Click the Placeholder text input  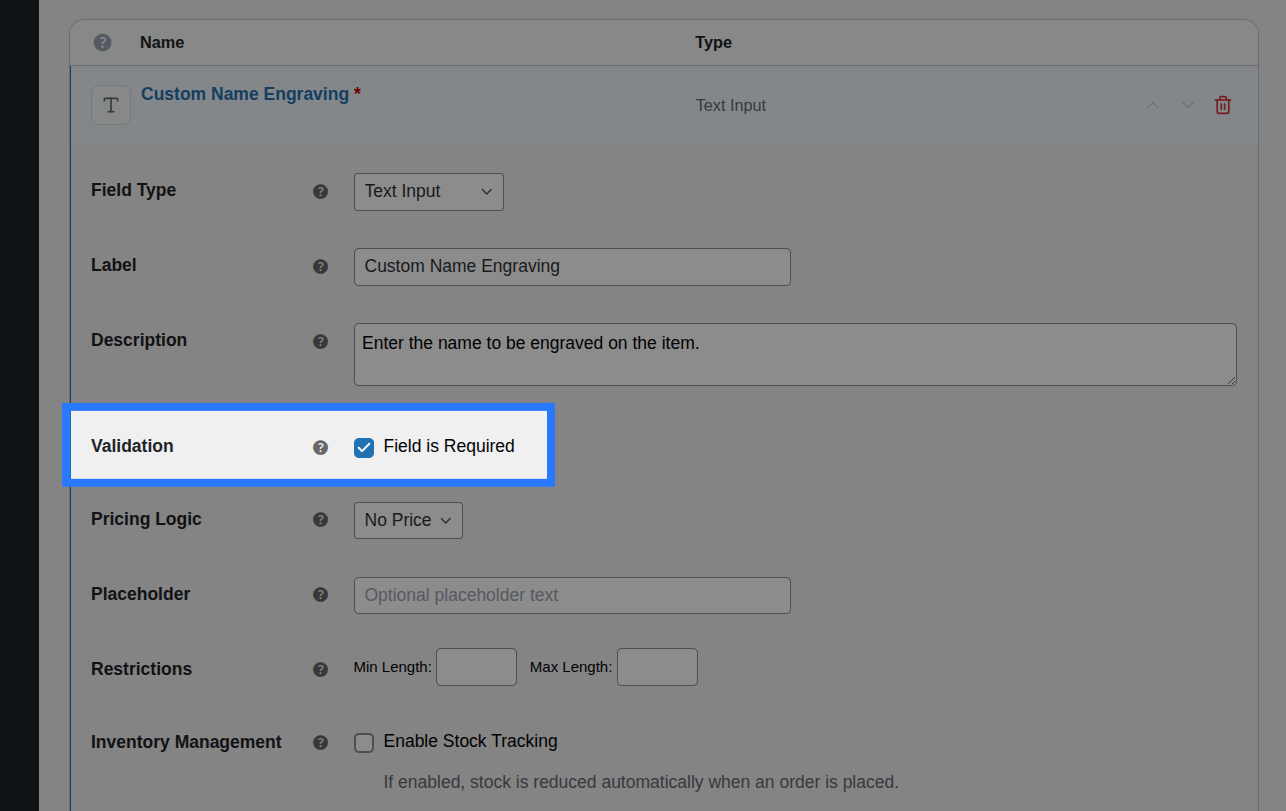click(572, 595)
